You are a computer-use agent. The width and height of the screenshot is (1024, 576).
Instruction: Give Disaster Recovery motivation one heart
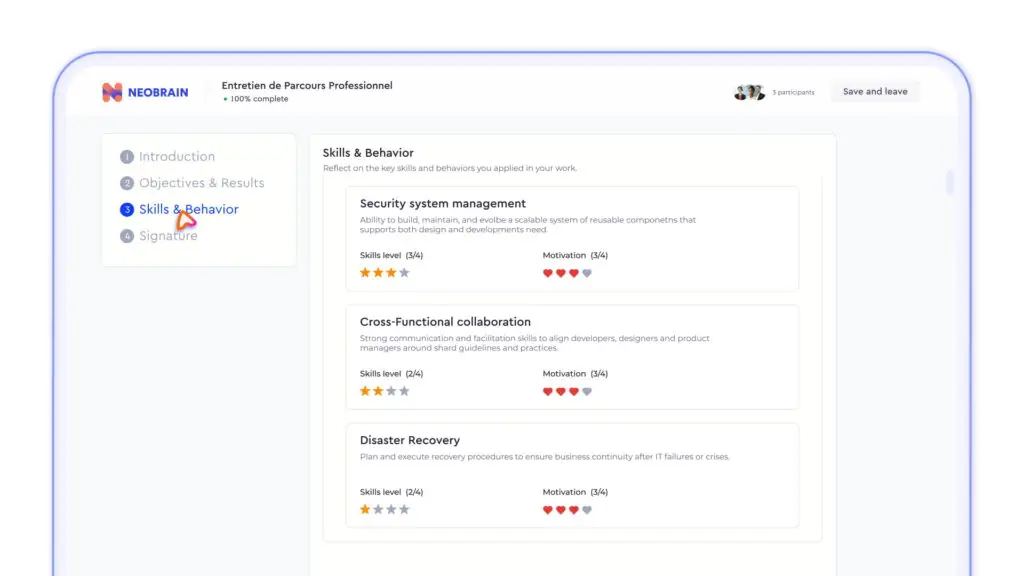pyautogui.click(x=548, y=509)
